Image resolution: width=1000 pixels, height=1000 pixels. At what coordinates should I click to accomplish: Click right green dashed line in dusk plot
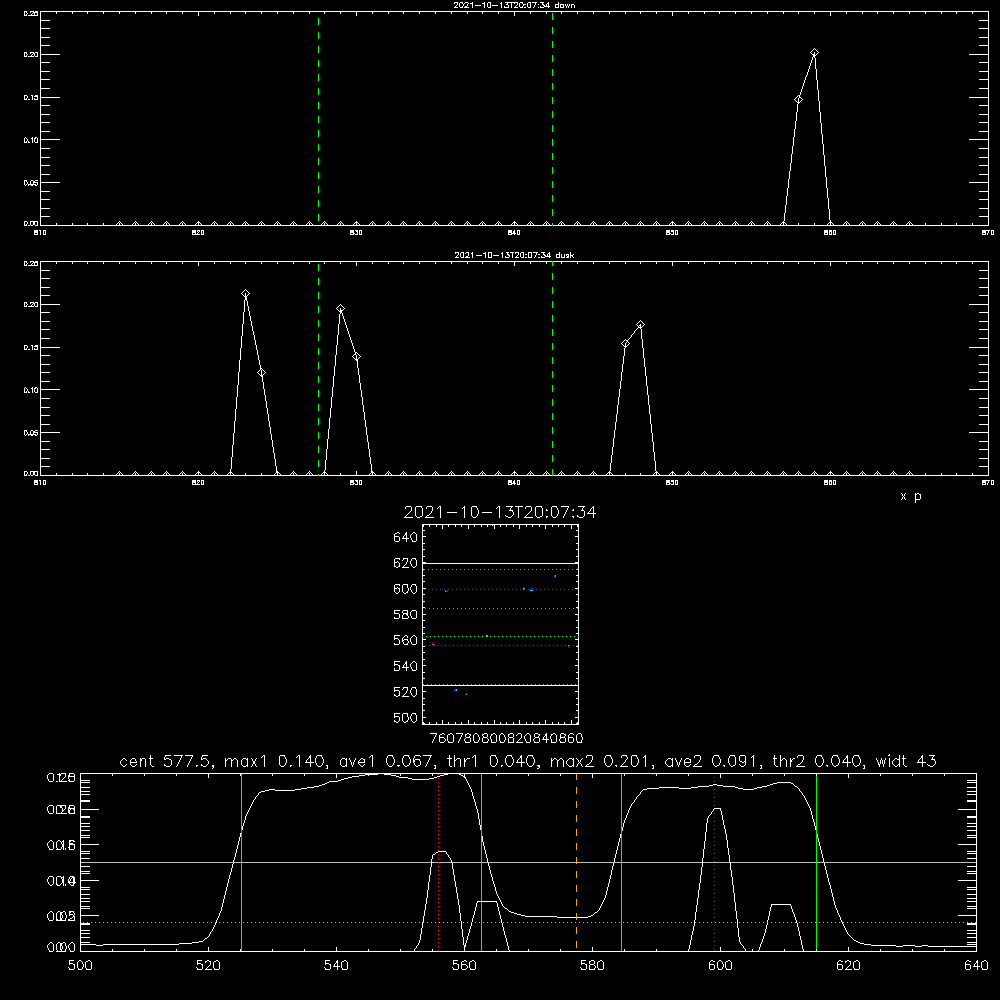click(x=552, y=368)
